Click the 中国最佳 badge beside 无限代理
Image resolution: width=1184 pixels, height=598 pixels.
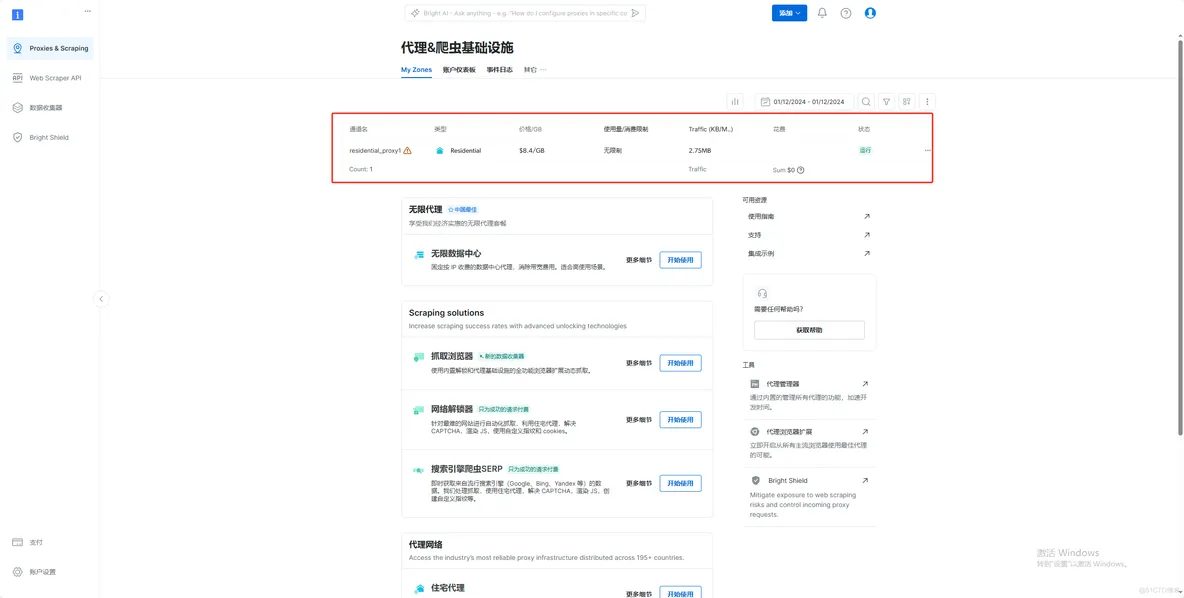[462, 209]
